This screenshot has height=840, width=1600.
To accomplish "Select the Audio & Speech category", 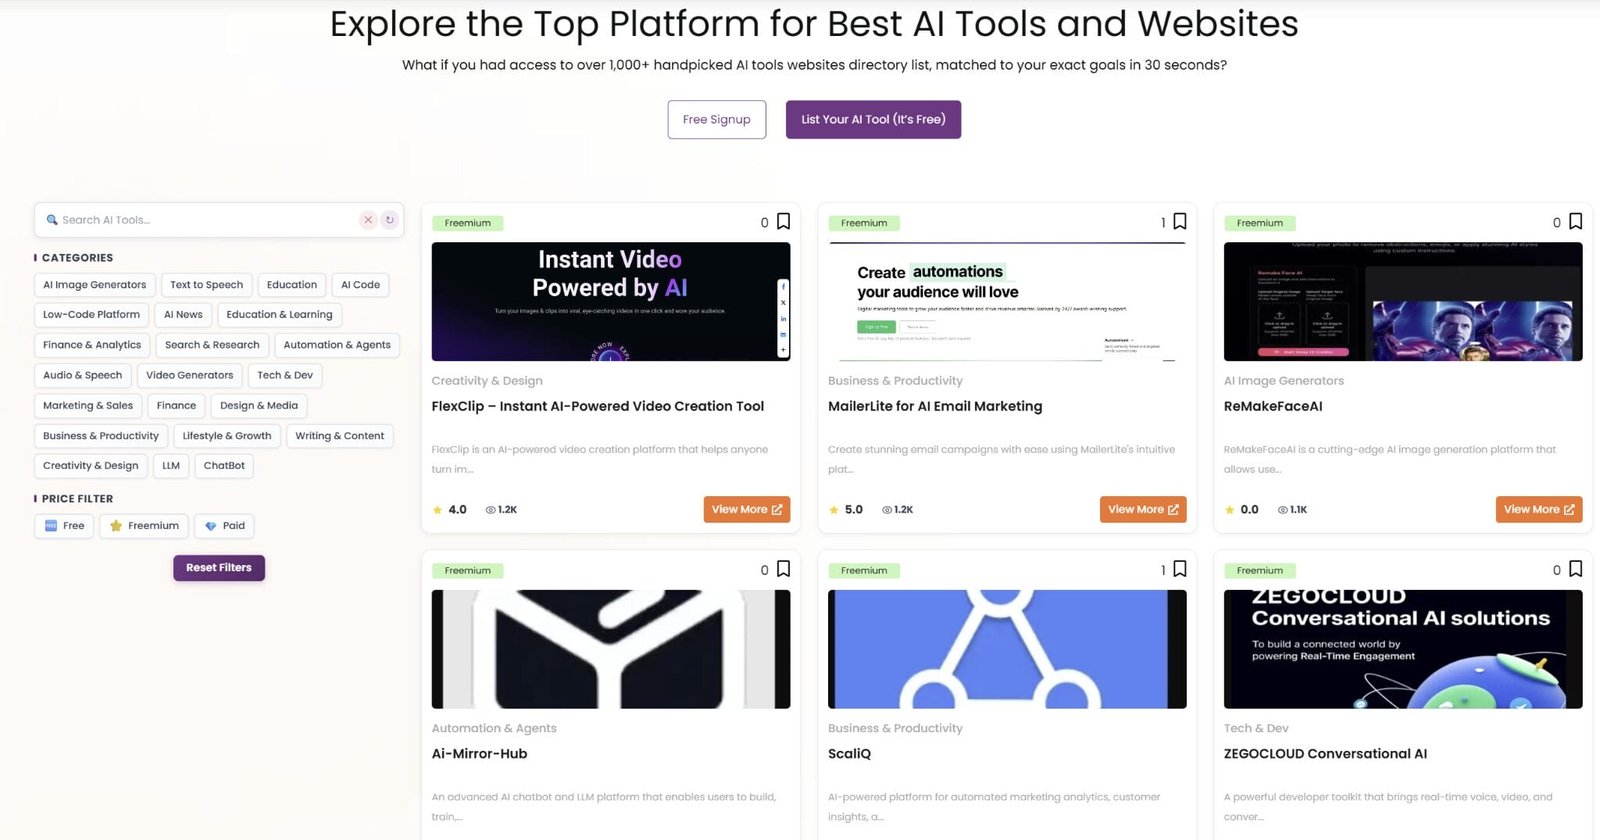I will point(83,376).
